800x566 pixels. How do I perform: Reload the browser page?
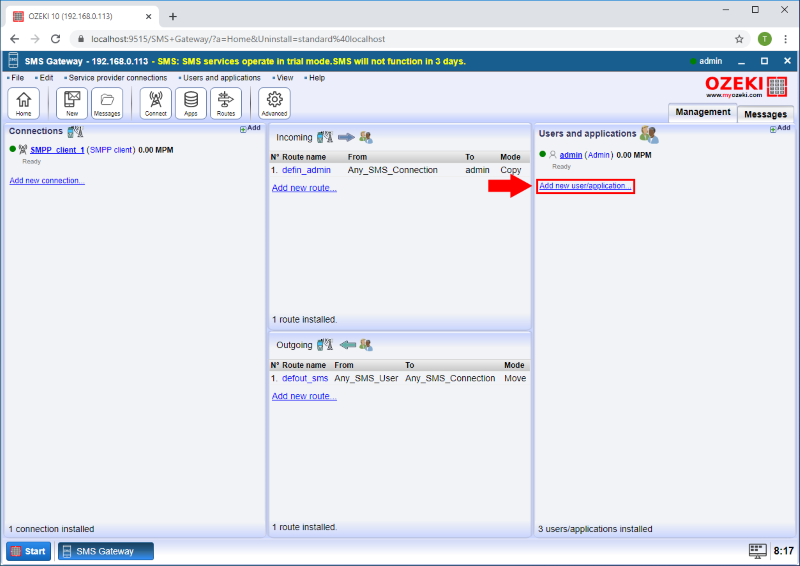[56, 39]
